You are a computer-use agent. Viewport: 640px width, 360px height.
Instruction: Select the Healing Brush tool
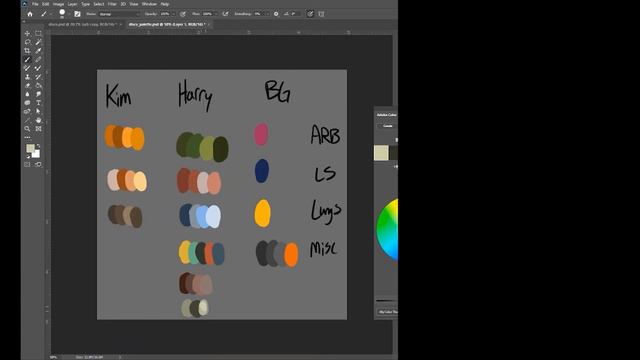pyautogui.click(x=38, y=60)
